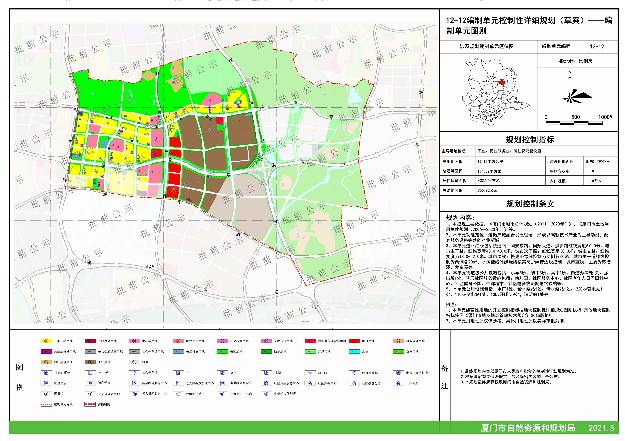The width and height of the screenshot is (625, 441).
Task: Click the dark red legend swatch in top row
Action: [91, 342]
